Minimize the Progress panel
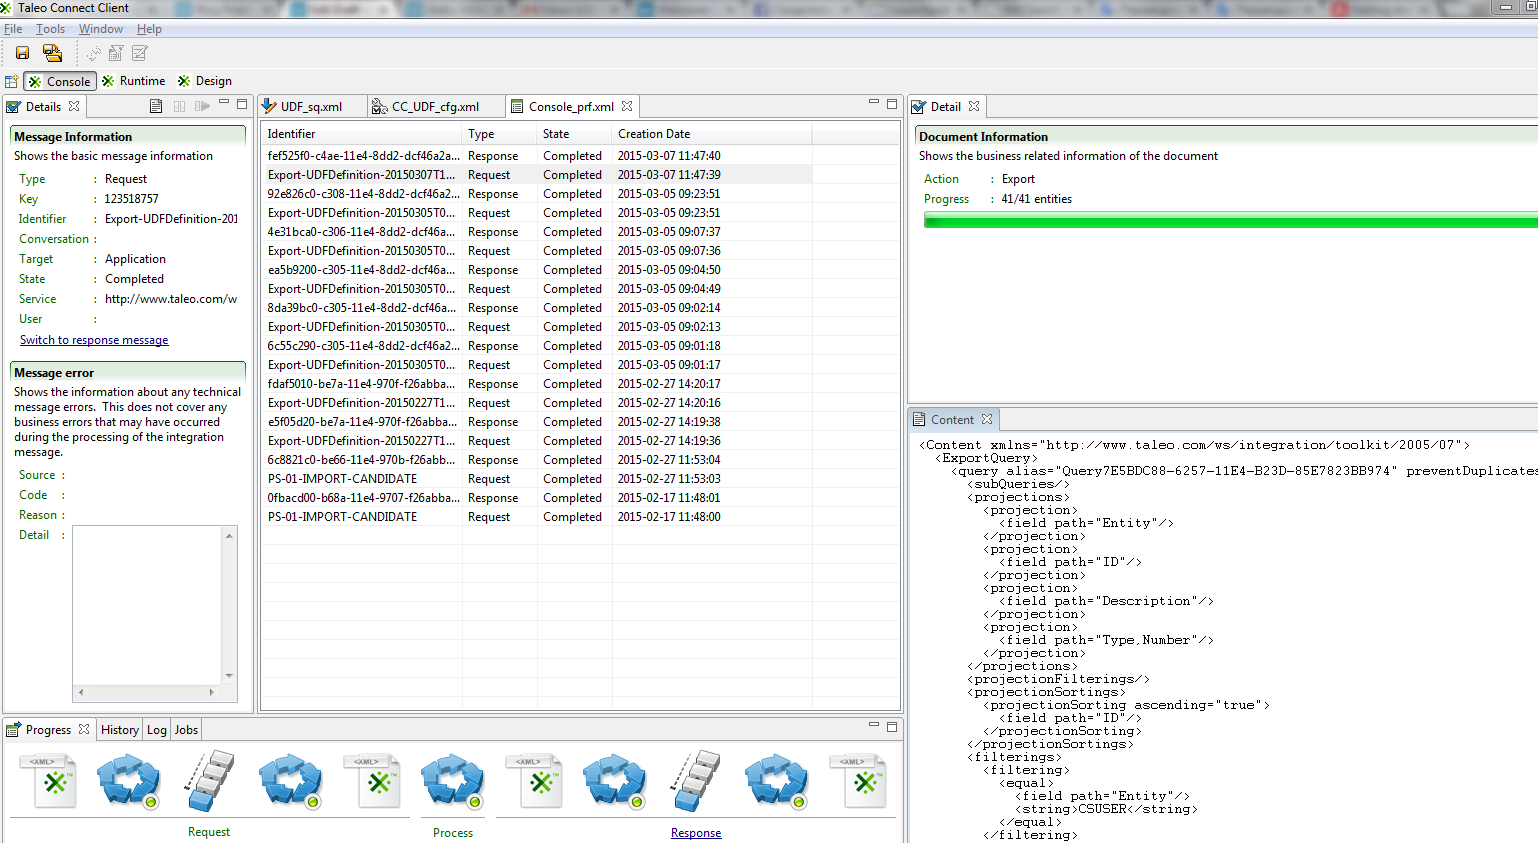This screenshot has width=1538, height=843. pyautogui.click(x=873, y=725)
